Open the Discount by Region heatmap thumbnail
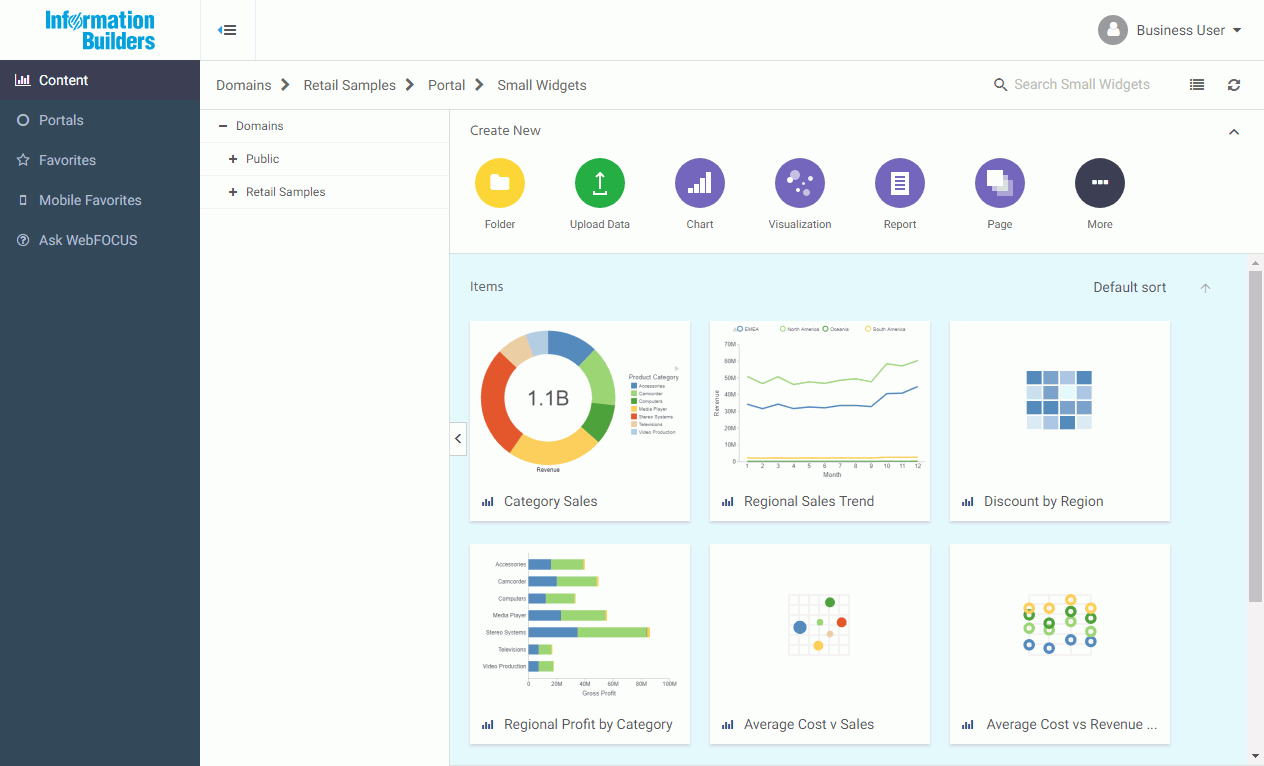Image resolution: width=1264 pixels, height=766 pixels. (x=1060, y=399)
